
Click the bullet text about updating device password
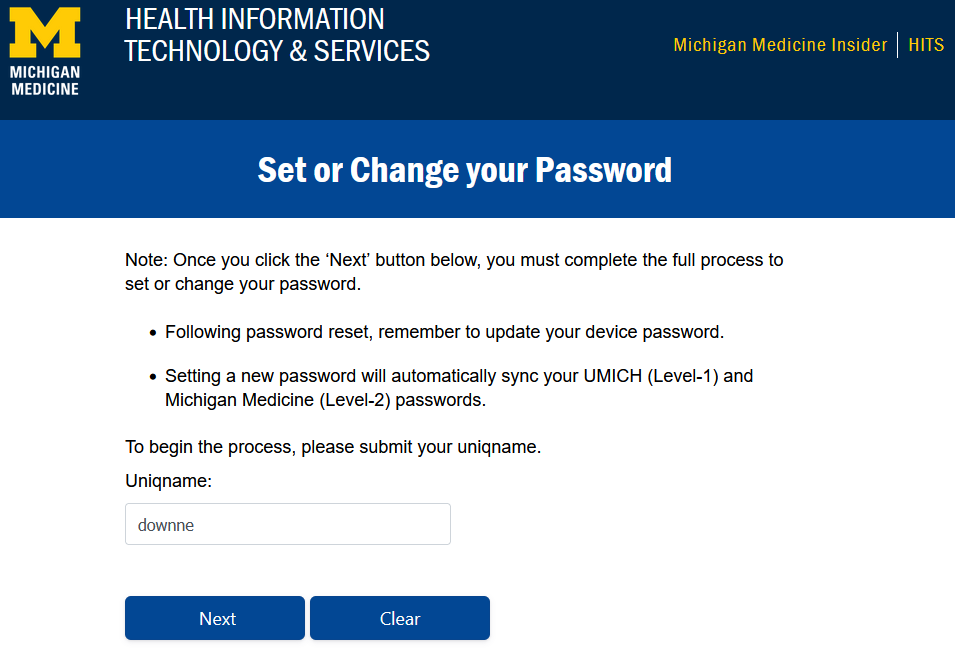[x=444, y=332]
